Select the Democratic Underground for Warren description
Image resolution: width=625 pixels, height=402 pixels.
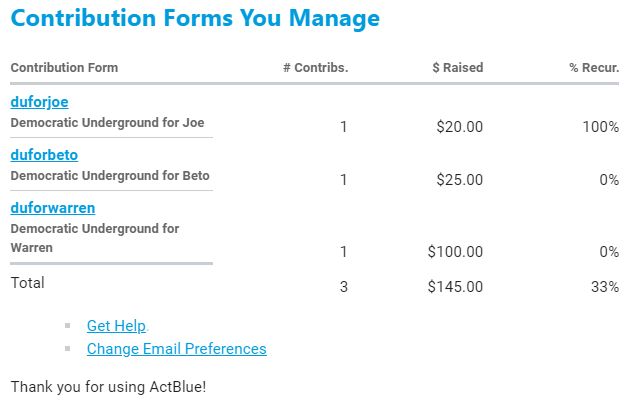pyautogui.click(x=95, y=237)
